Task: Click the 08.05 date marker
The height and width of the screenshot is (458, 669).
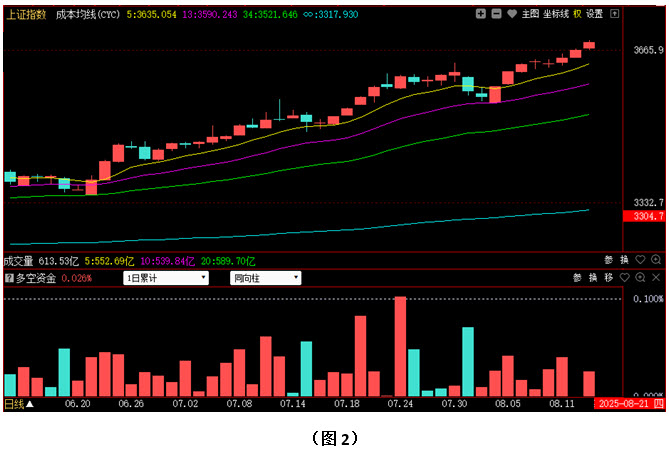Action: coord(508,403)
